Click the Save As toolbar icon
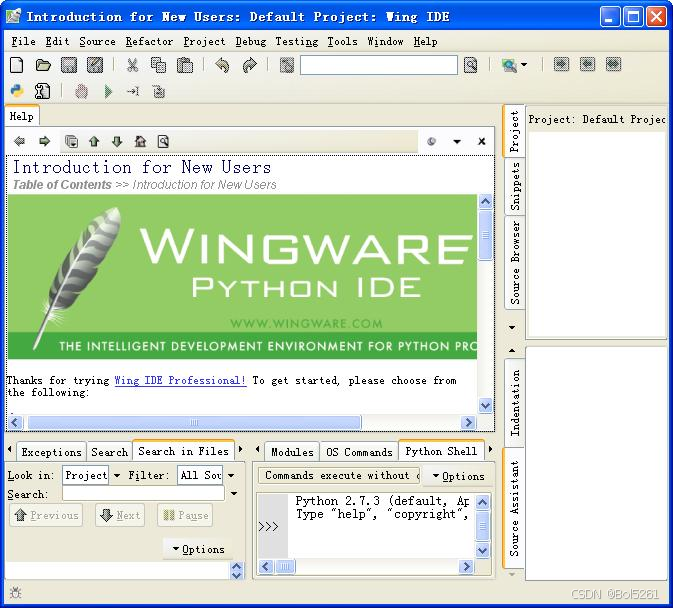 pyautogui.click(x=95, y=65)
